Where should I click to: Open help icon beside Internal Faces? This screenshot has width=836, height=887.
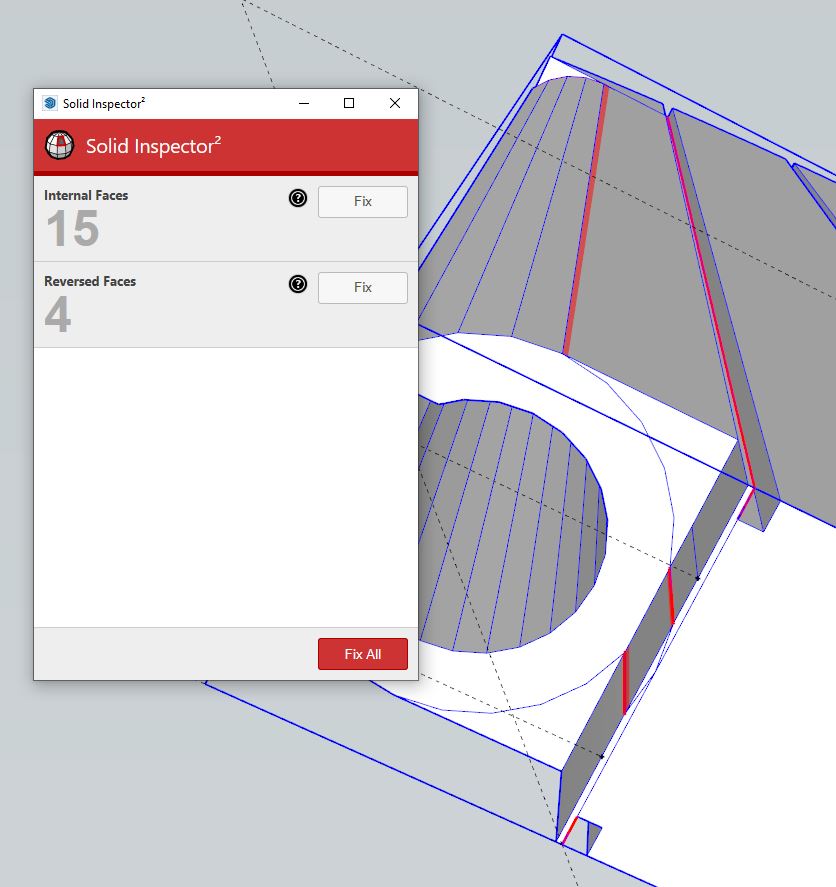coord(298,198)
